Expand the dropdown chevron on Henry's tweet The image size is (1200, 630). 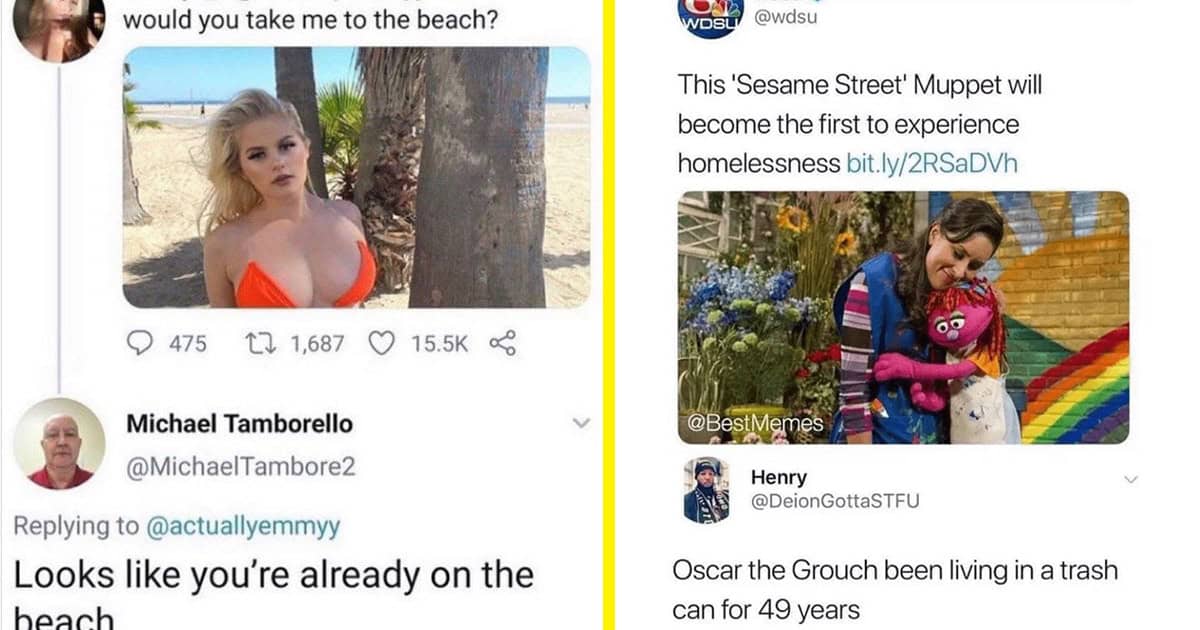[x=1131, y=480]
